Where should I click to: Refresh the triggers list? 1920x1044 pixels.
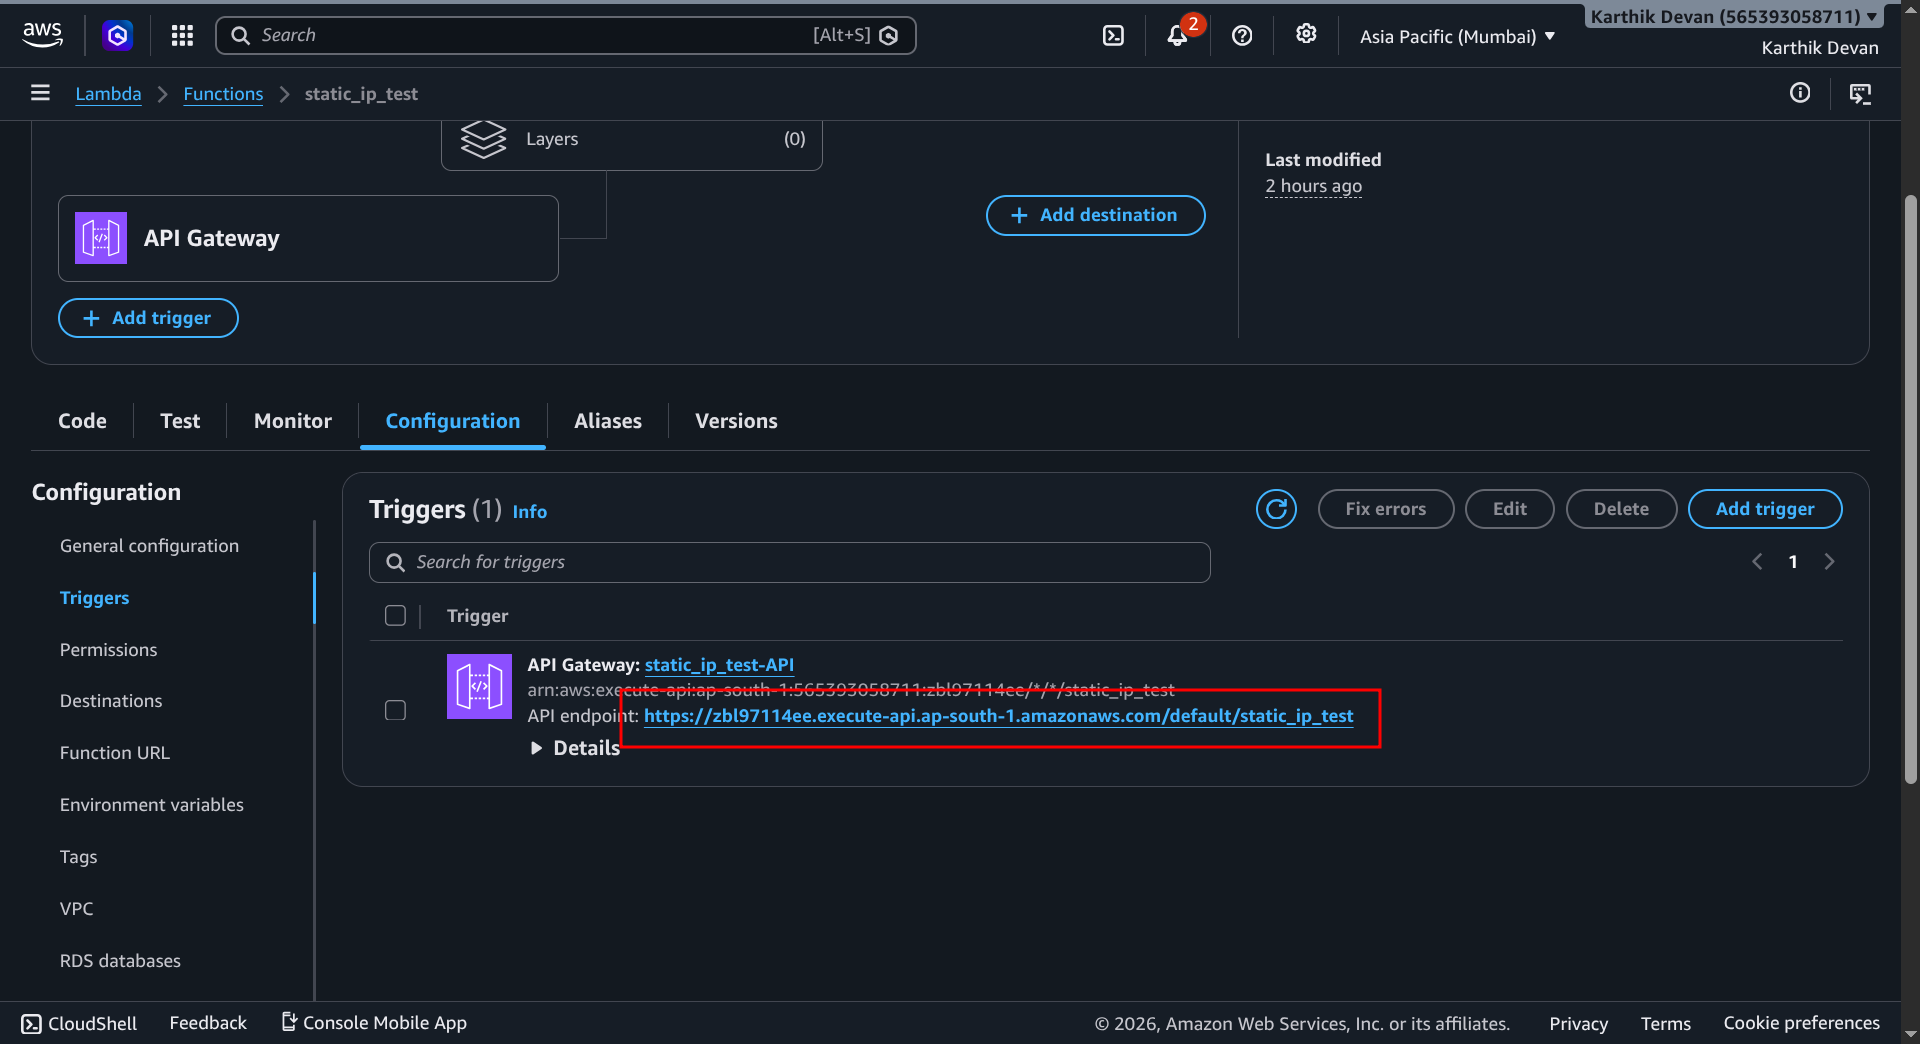(x=1276, y=509)
